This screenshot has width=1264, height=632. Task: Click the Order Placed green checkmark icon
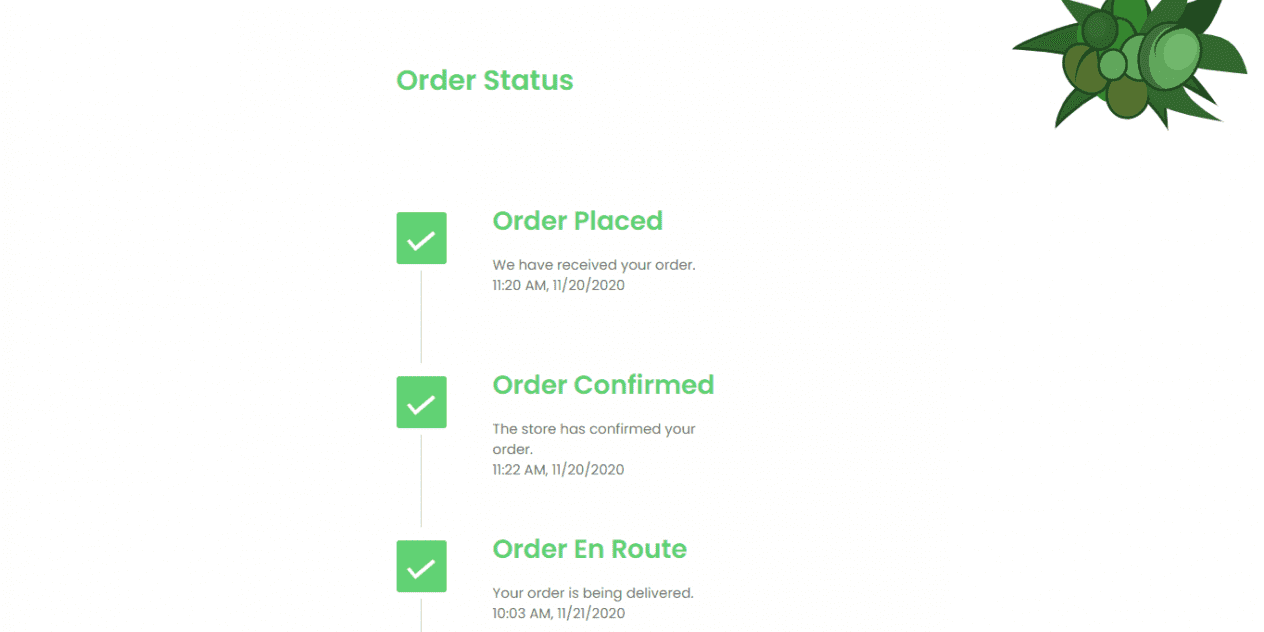click(421, 238)
